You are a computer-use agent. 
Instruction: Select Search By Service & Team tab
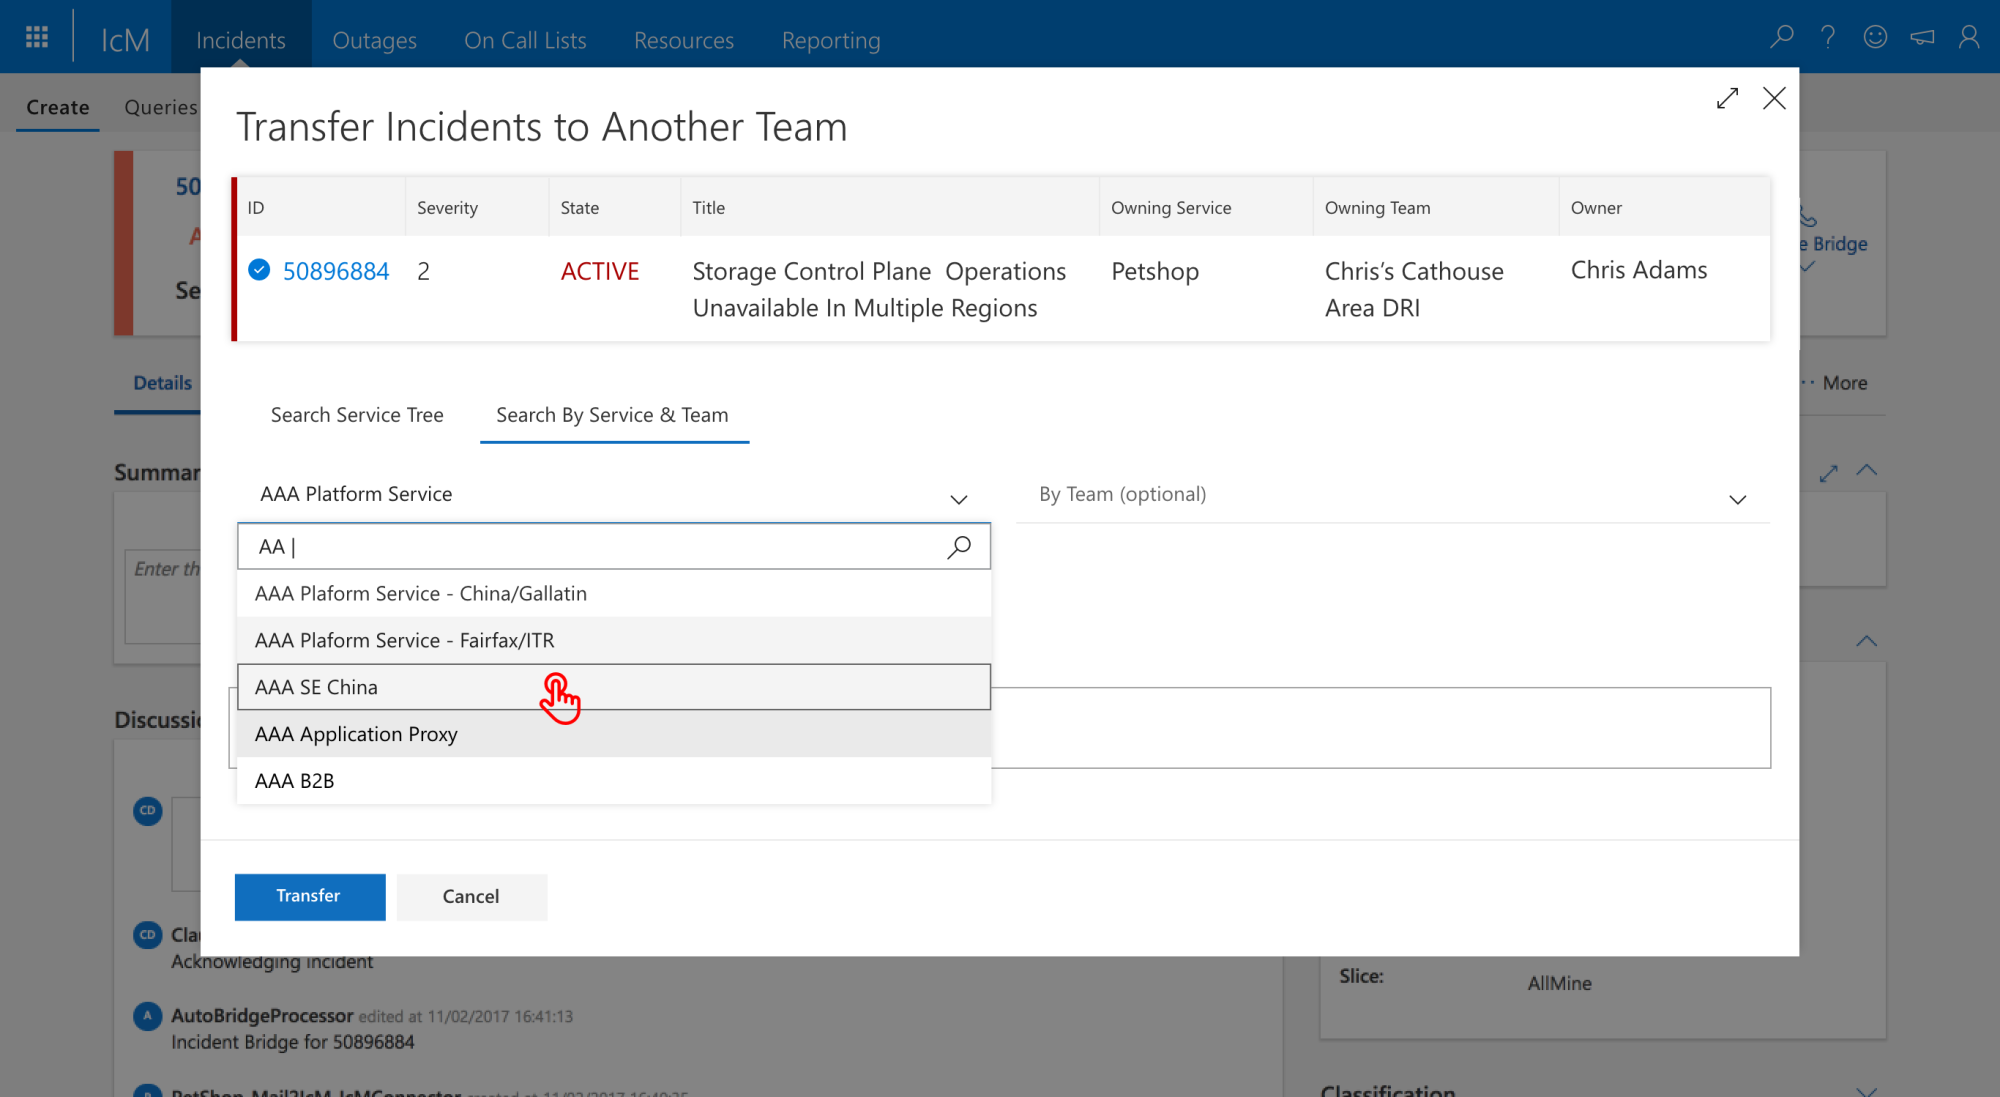[612, 415]
